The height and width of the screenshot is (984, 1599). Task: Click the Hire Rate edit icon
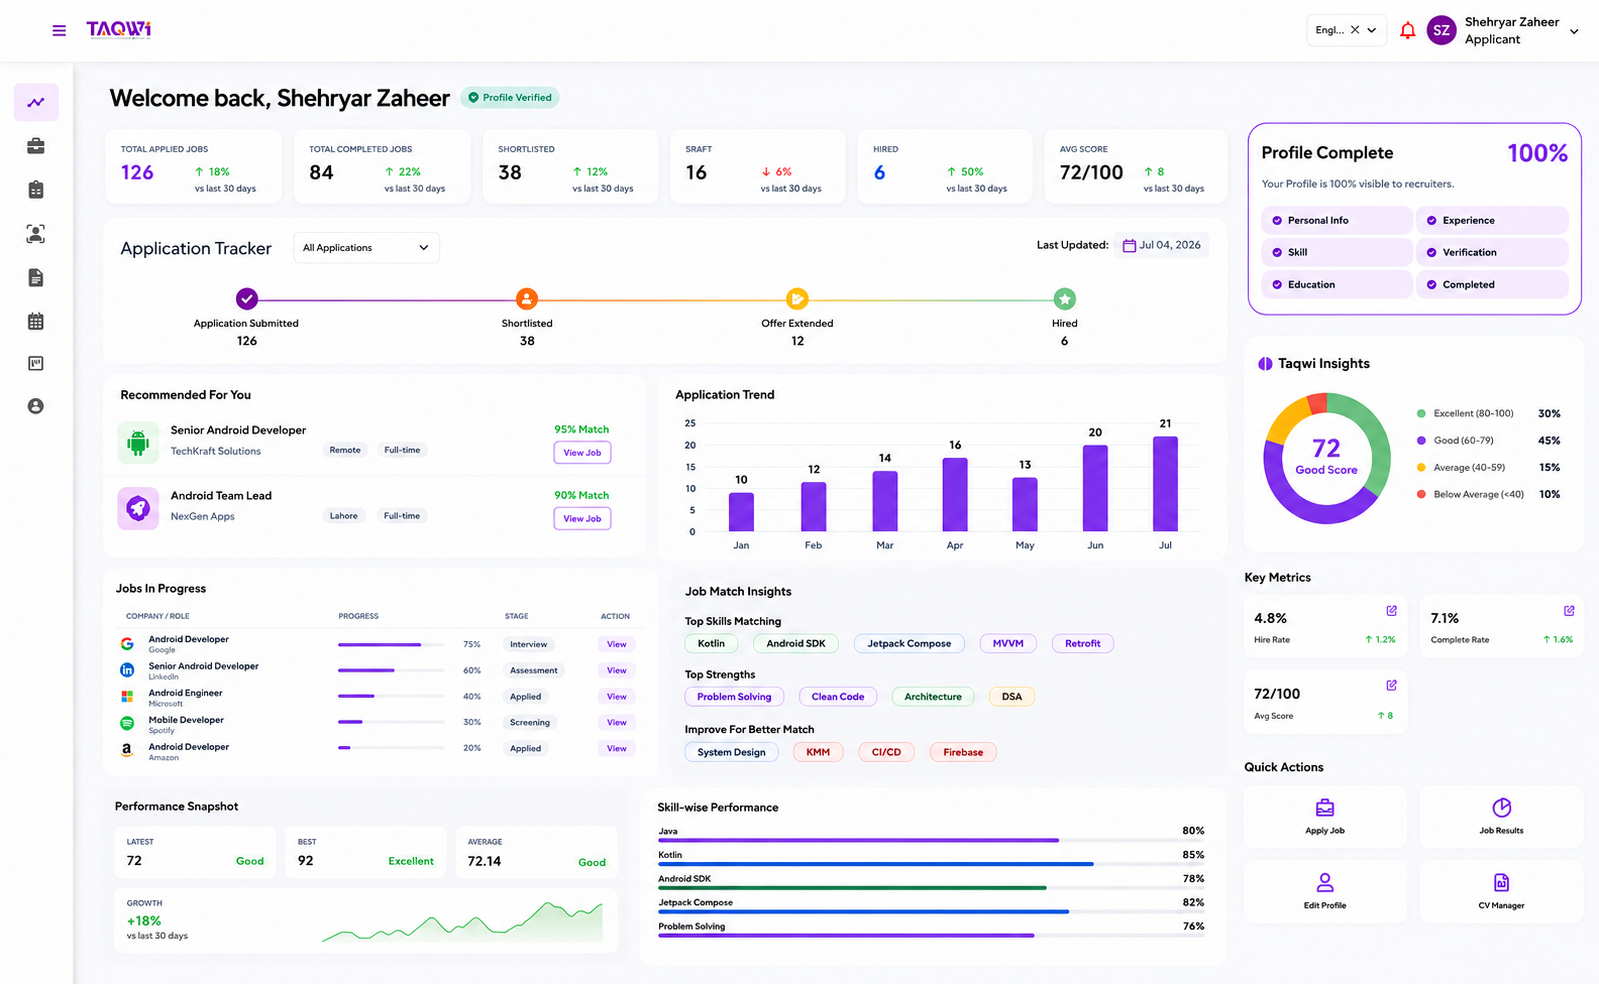(x=1391, y=610)
